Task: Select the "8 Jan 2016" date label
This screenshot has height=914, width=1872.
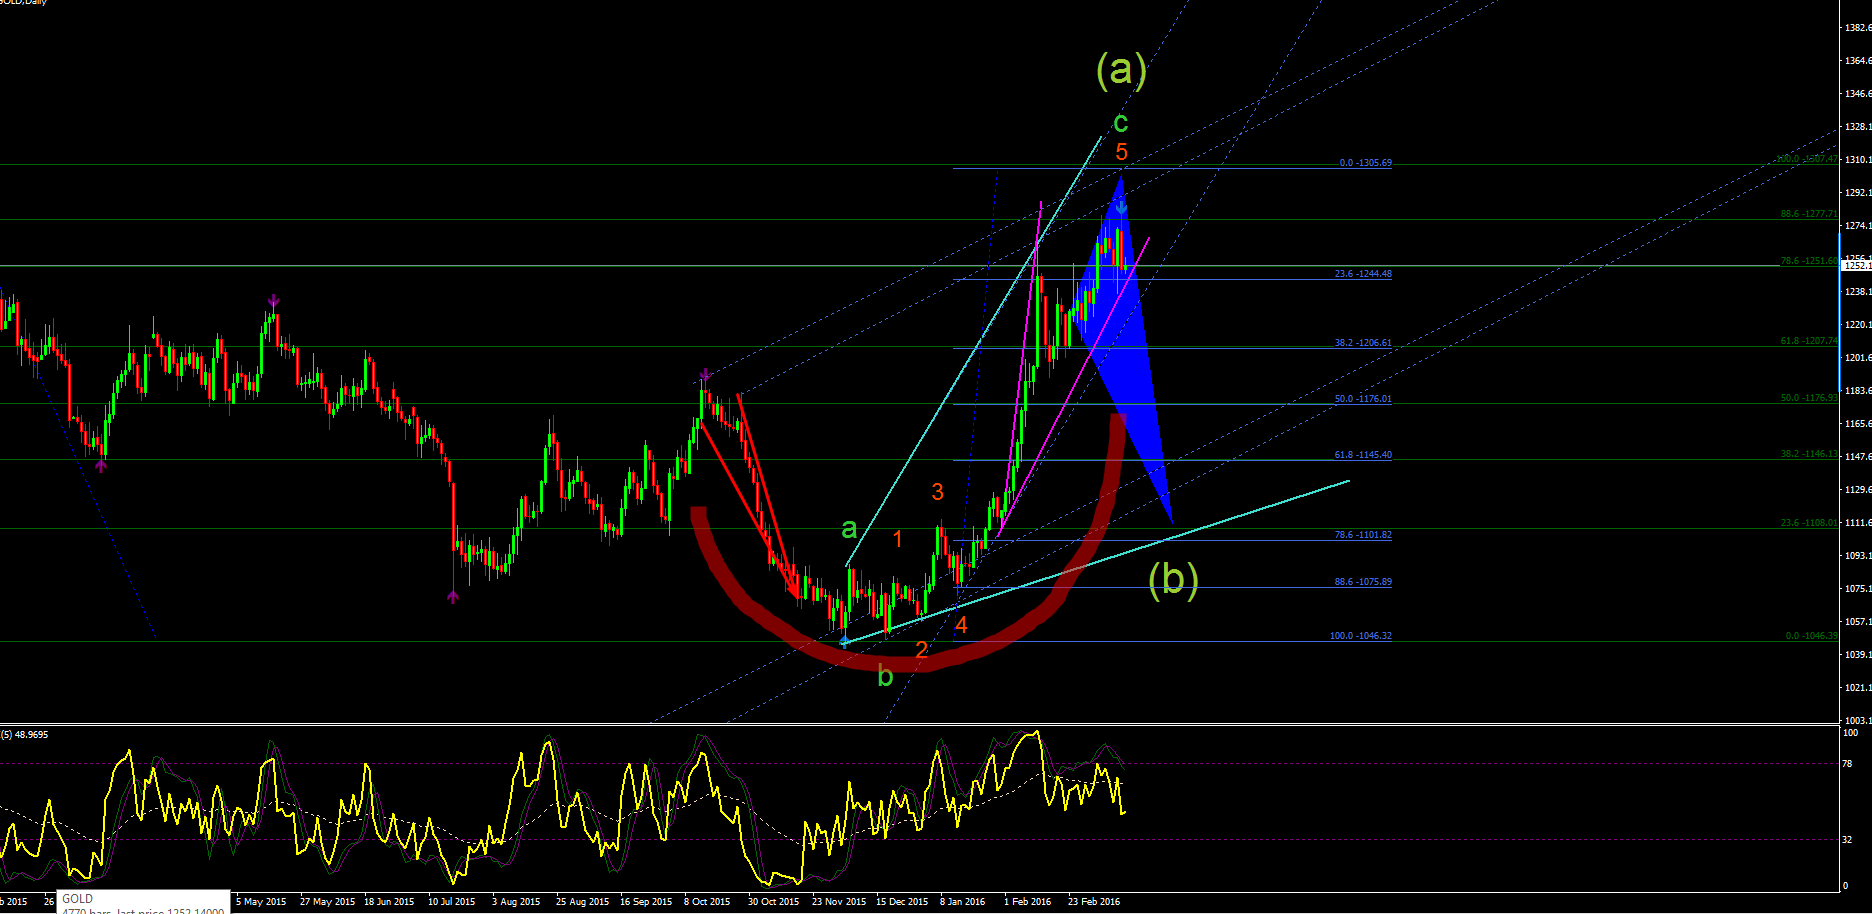Action: [962, 902]
